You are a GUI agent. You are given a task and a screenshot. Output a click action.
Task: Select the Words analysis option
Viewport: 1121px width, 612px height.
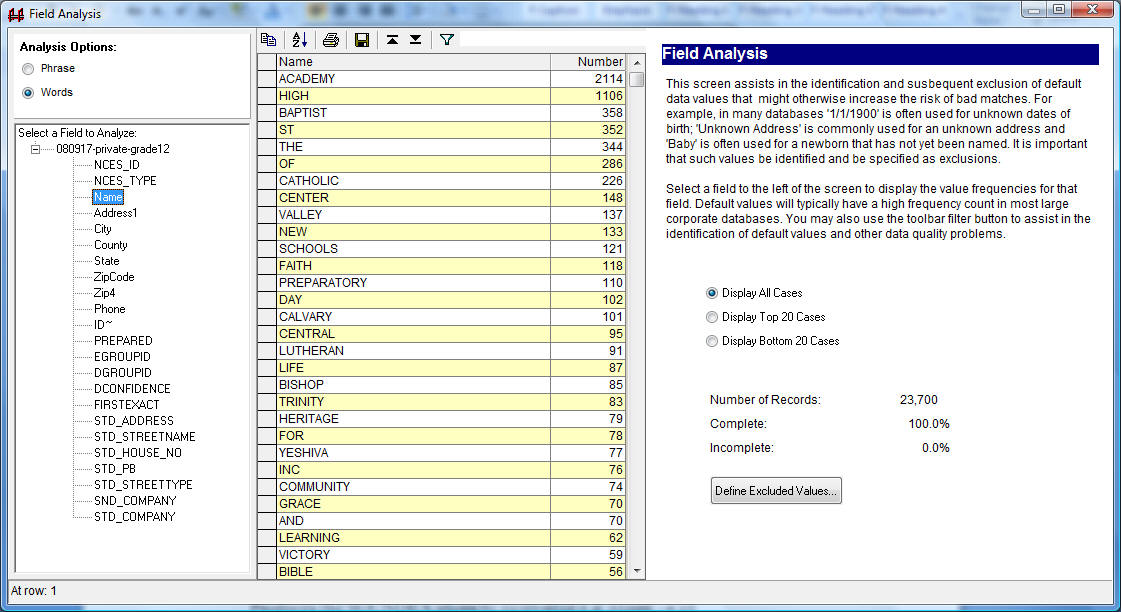28,93
